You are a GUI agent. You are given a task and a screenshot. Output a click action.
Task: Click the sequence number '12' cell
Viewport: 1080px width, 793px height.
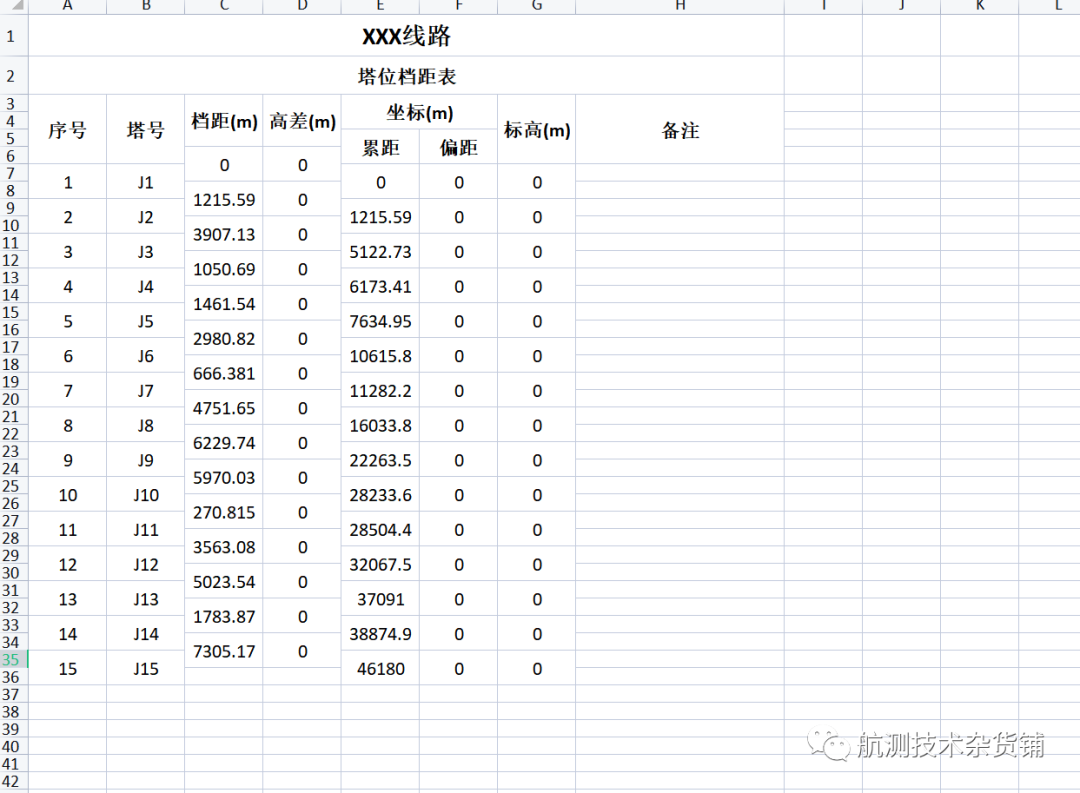coord(68,564)
